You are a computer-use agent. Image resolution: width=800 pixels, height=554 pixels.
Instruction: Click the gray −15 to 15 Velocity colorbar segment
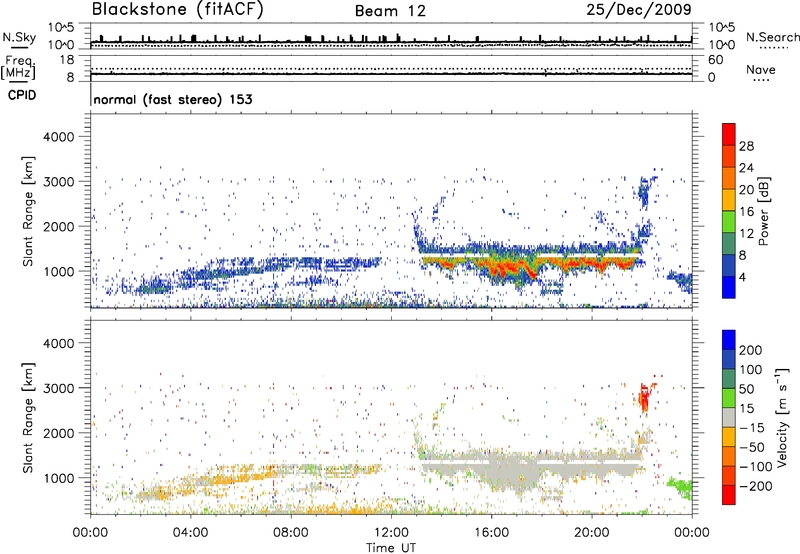point(729,417)
